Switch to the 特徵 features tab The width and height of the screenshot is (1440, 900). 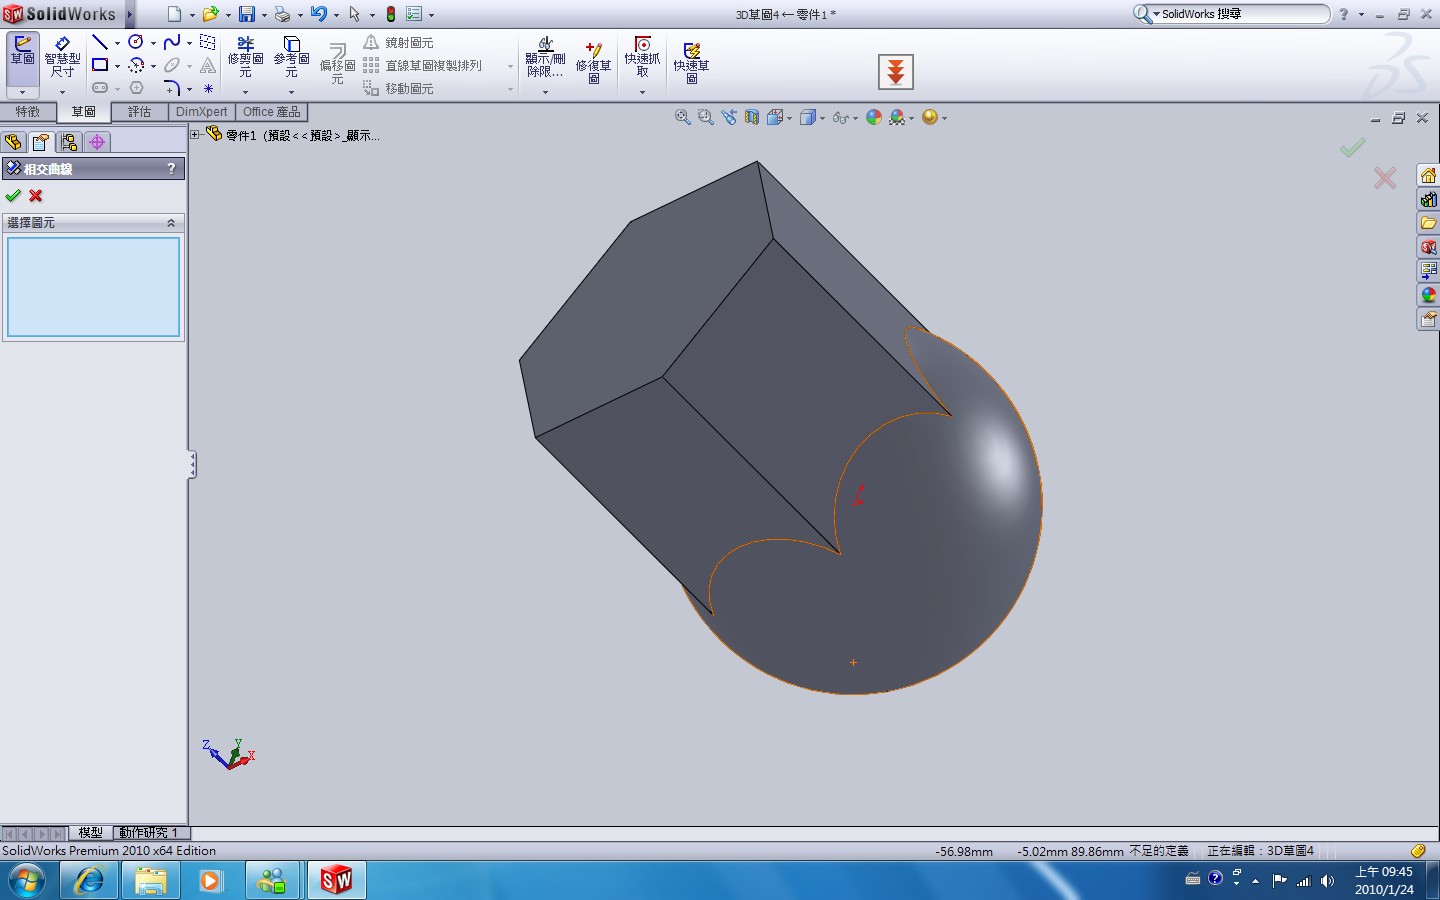click(28, 112)
